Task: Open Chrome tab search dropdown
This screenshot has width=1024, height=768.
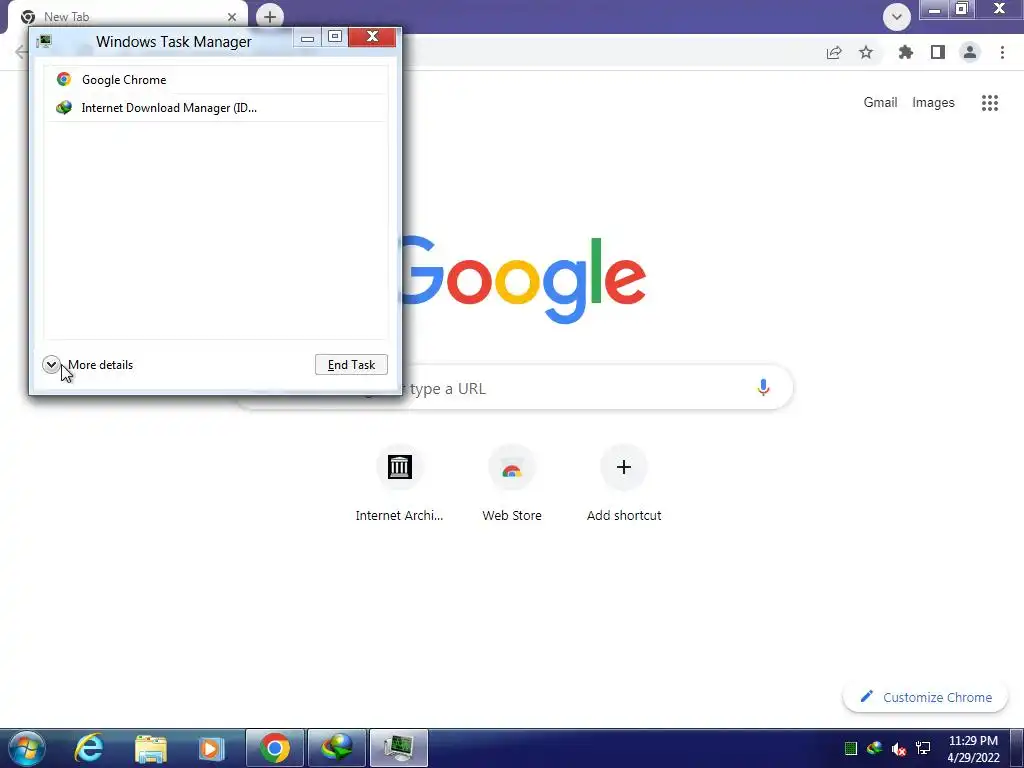Action: pos(897,17)
